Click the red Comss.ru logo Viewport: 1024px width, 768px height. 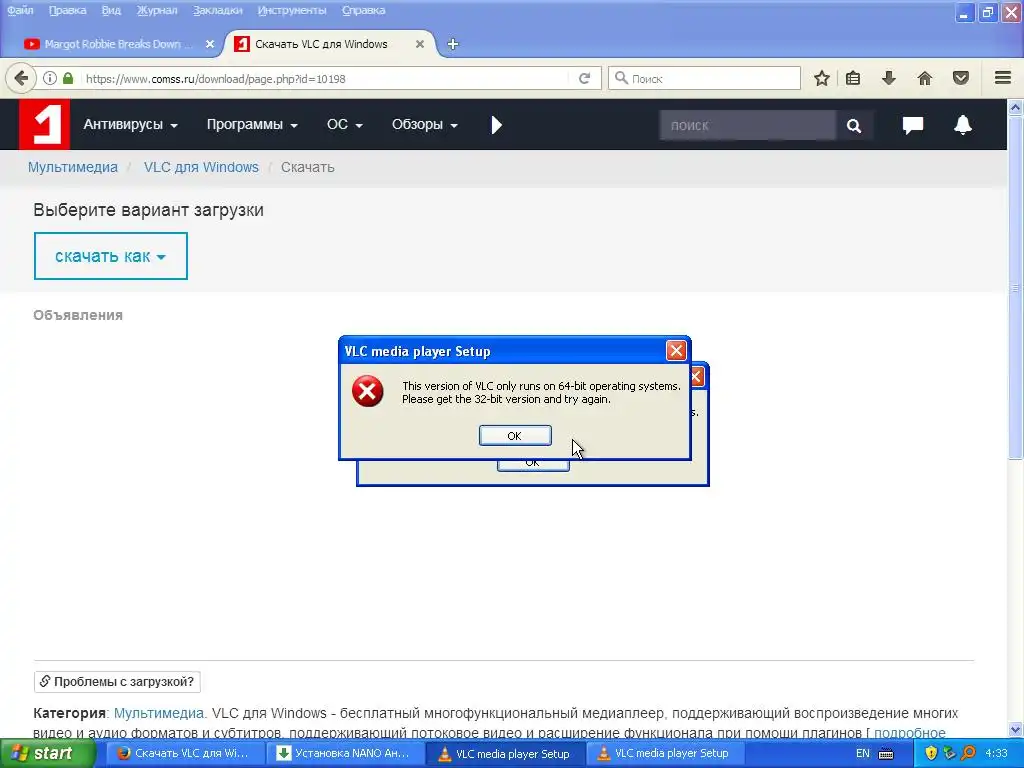coord(44,124)
